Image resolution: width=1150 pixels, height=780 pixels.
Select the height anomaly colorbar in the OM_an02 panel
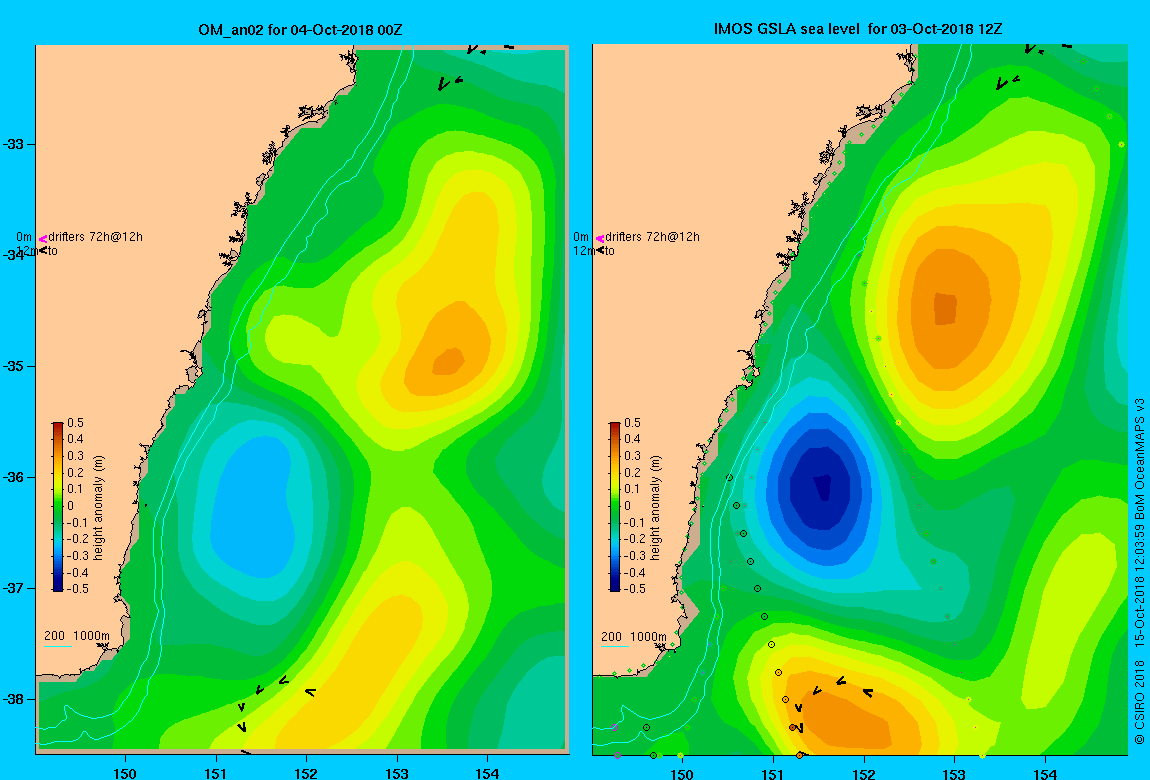[58, 507]
